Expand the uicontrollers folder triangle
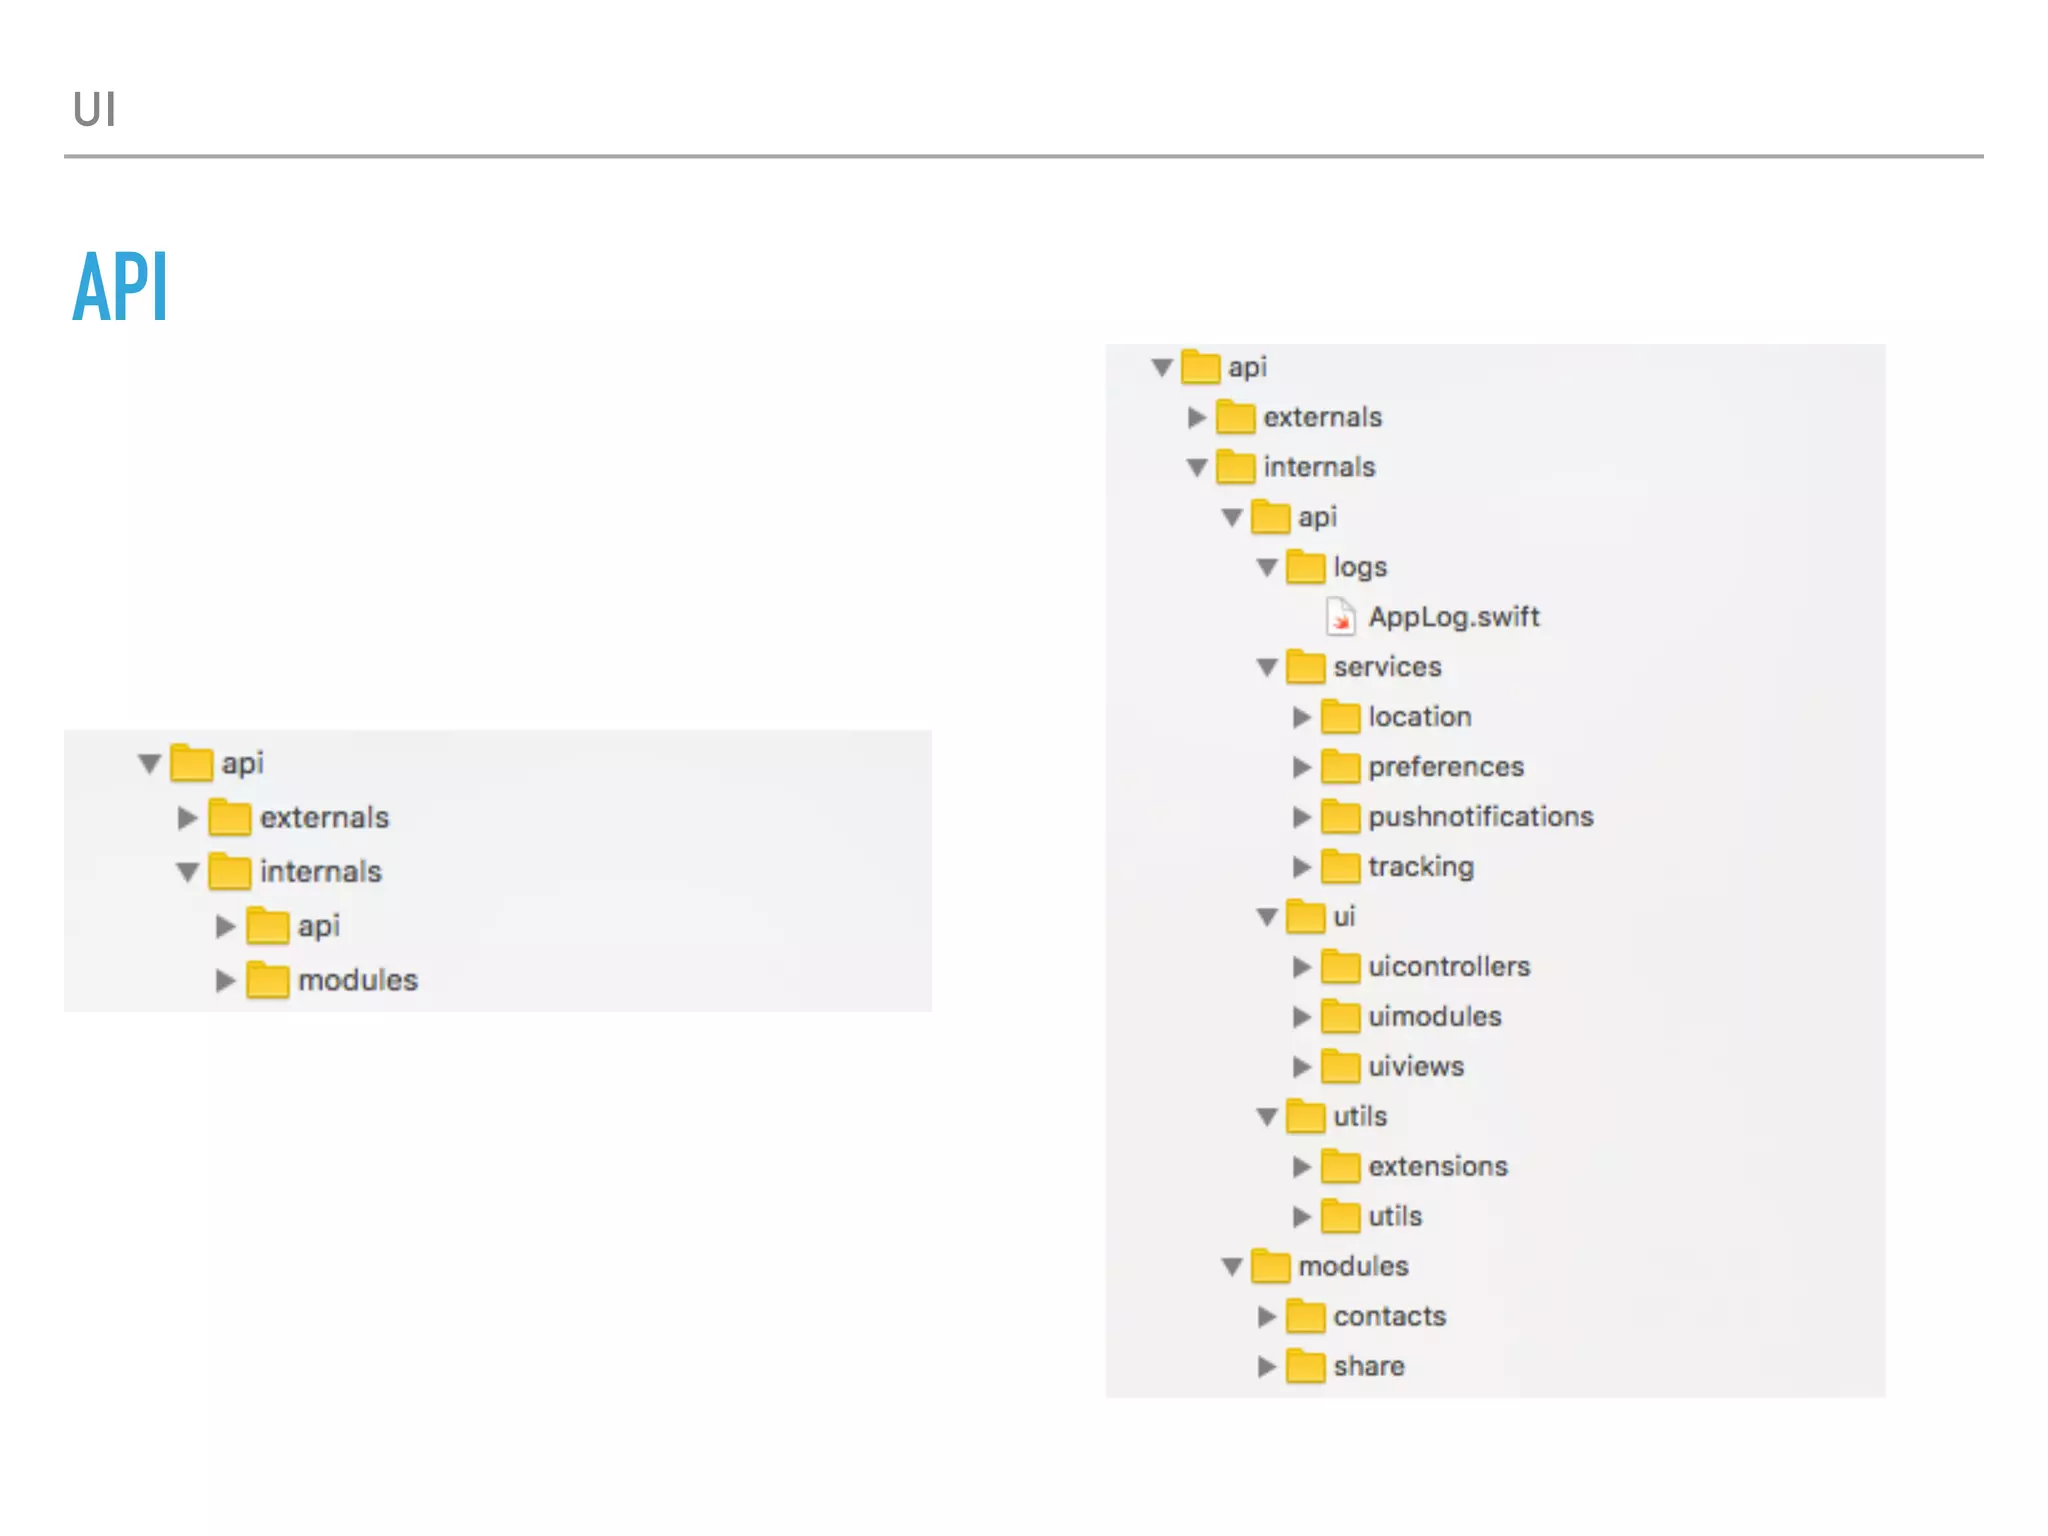The image size is (2048, 1536). (1301, 967)
